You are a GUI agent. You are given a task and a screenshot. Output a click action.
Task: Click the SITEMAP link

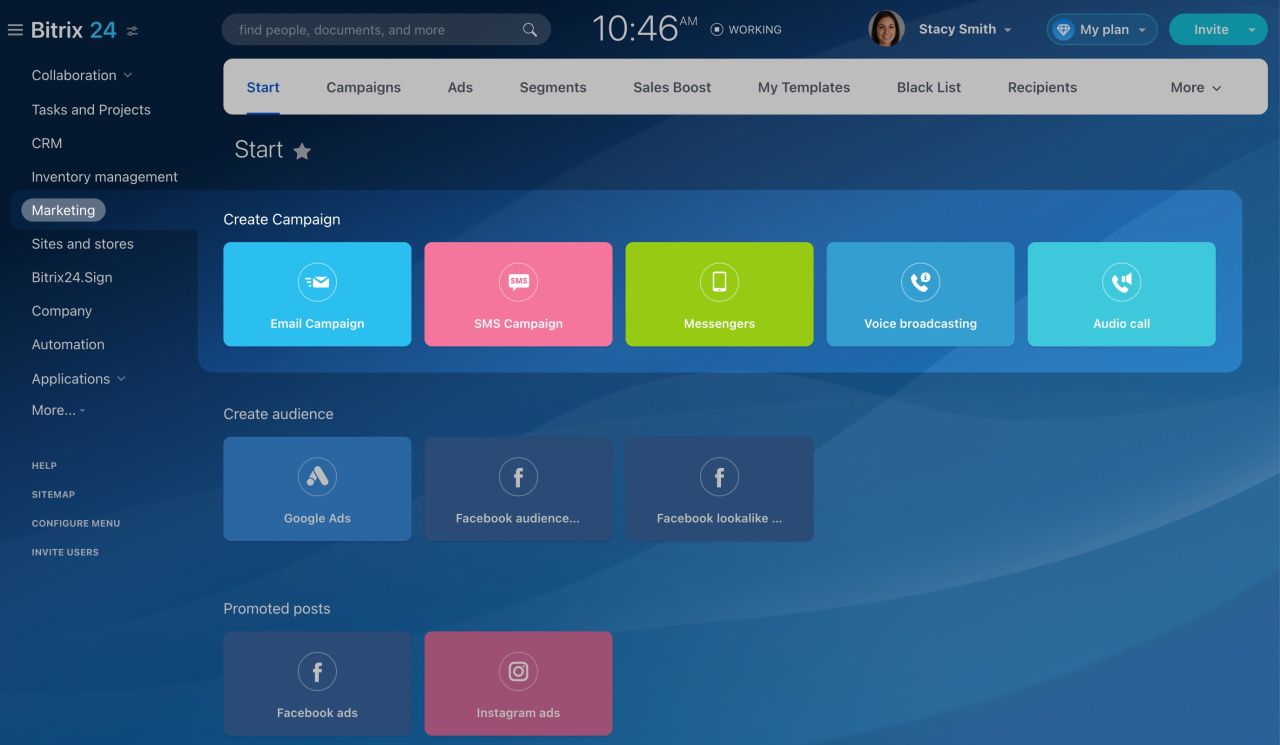tap(53, 495)
